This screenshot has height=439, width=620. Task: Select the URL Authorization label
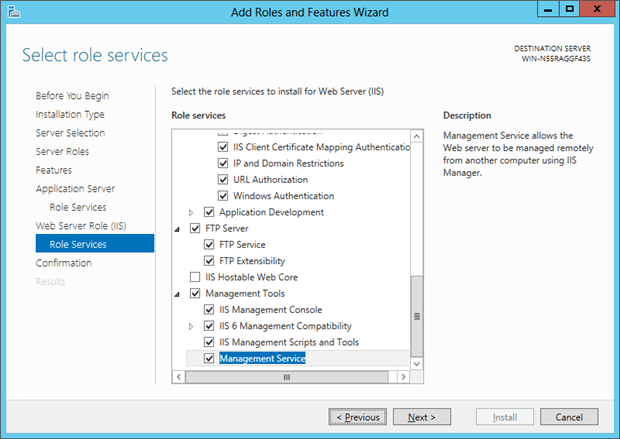tap(270, 180)
